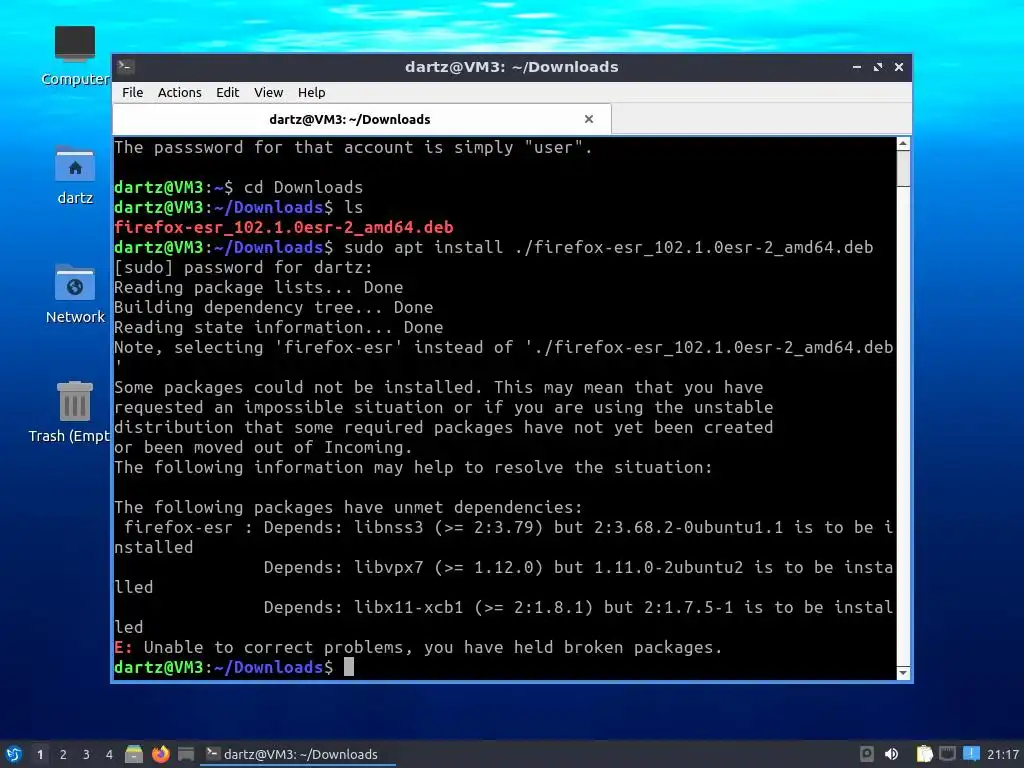Click the dartz@VM3 terminal taskbar button
The width and height of the screenshot is (1024, 768).
[x=298, y=754]
